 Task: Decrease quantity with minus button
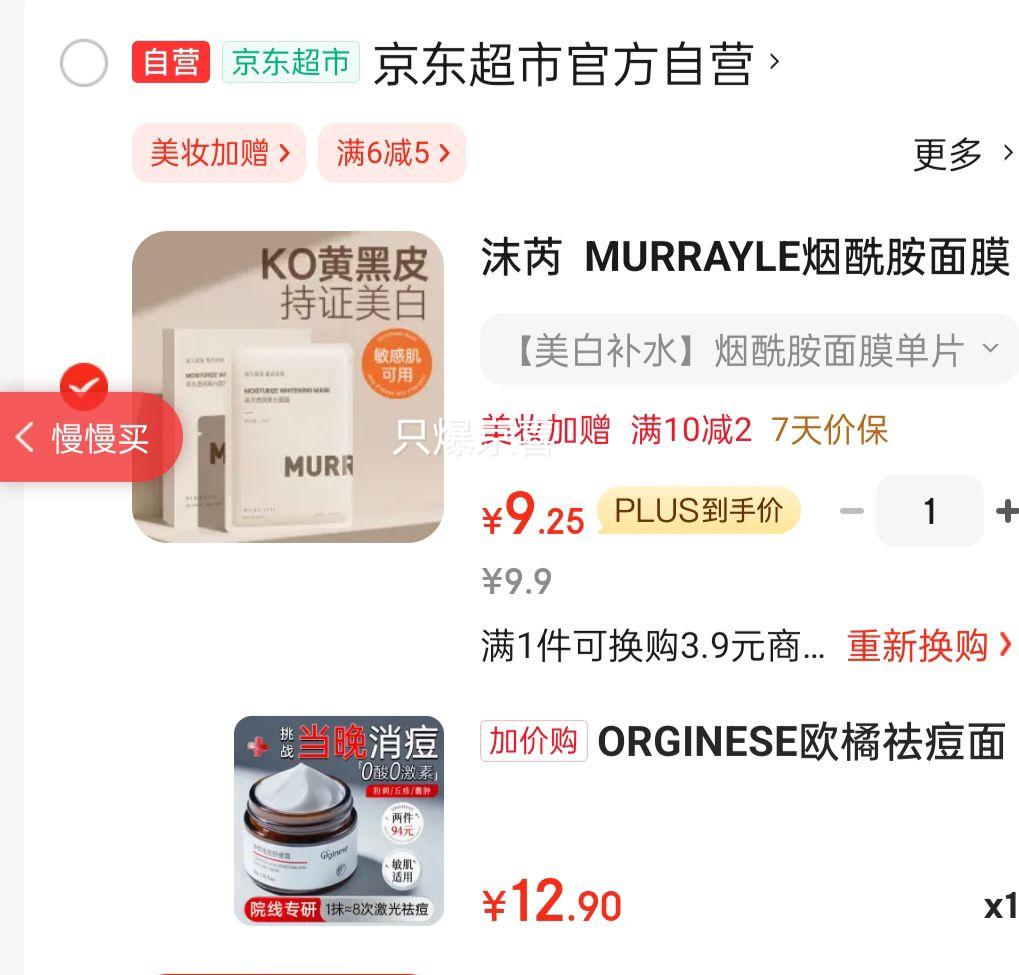click(851, 512)
